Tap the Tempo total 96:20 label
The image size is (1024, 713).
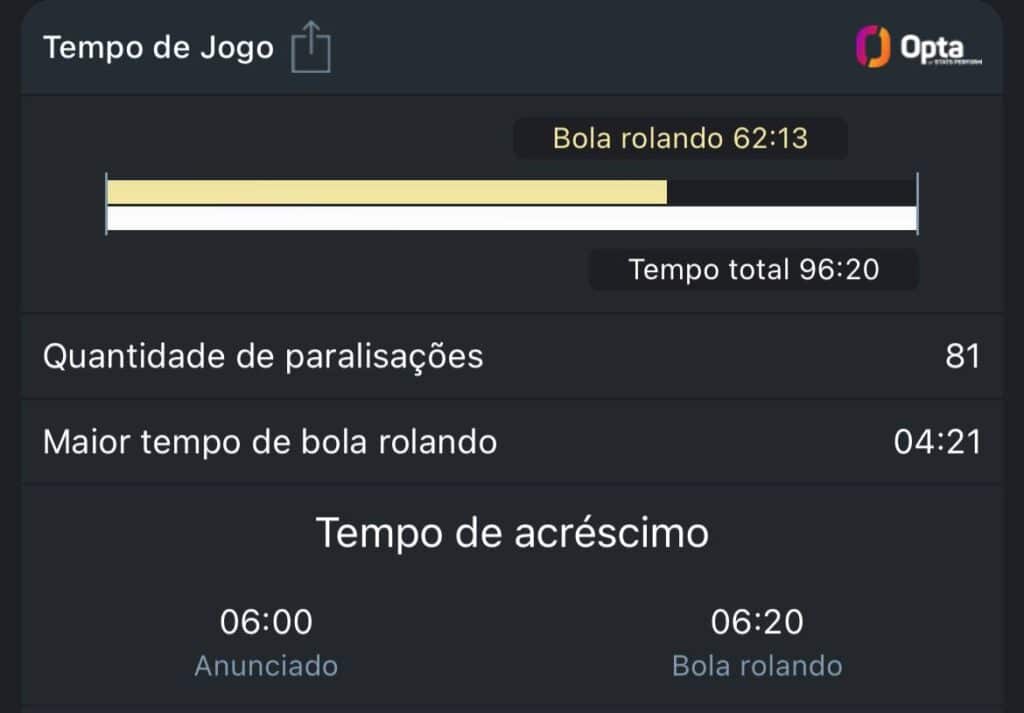753,269
